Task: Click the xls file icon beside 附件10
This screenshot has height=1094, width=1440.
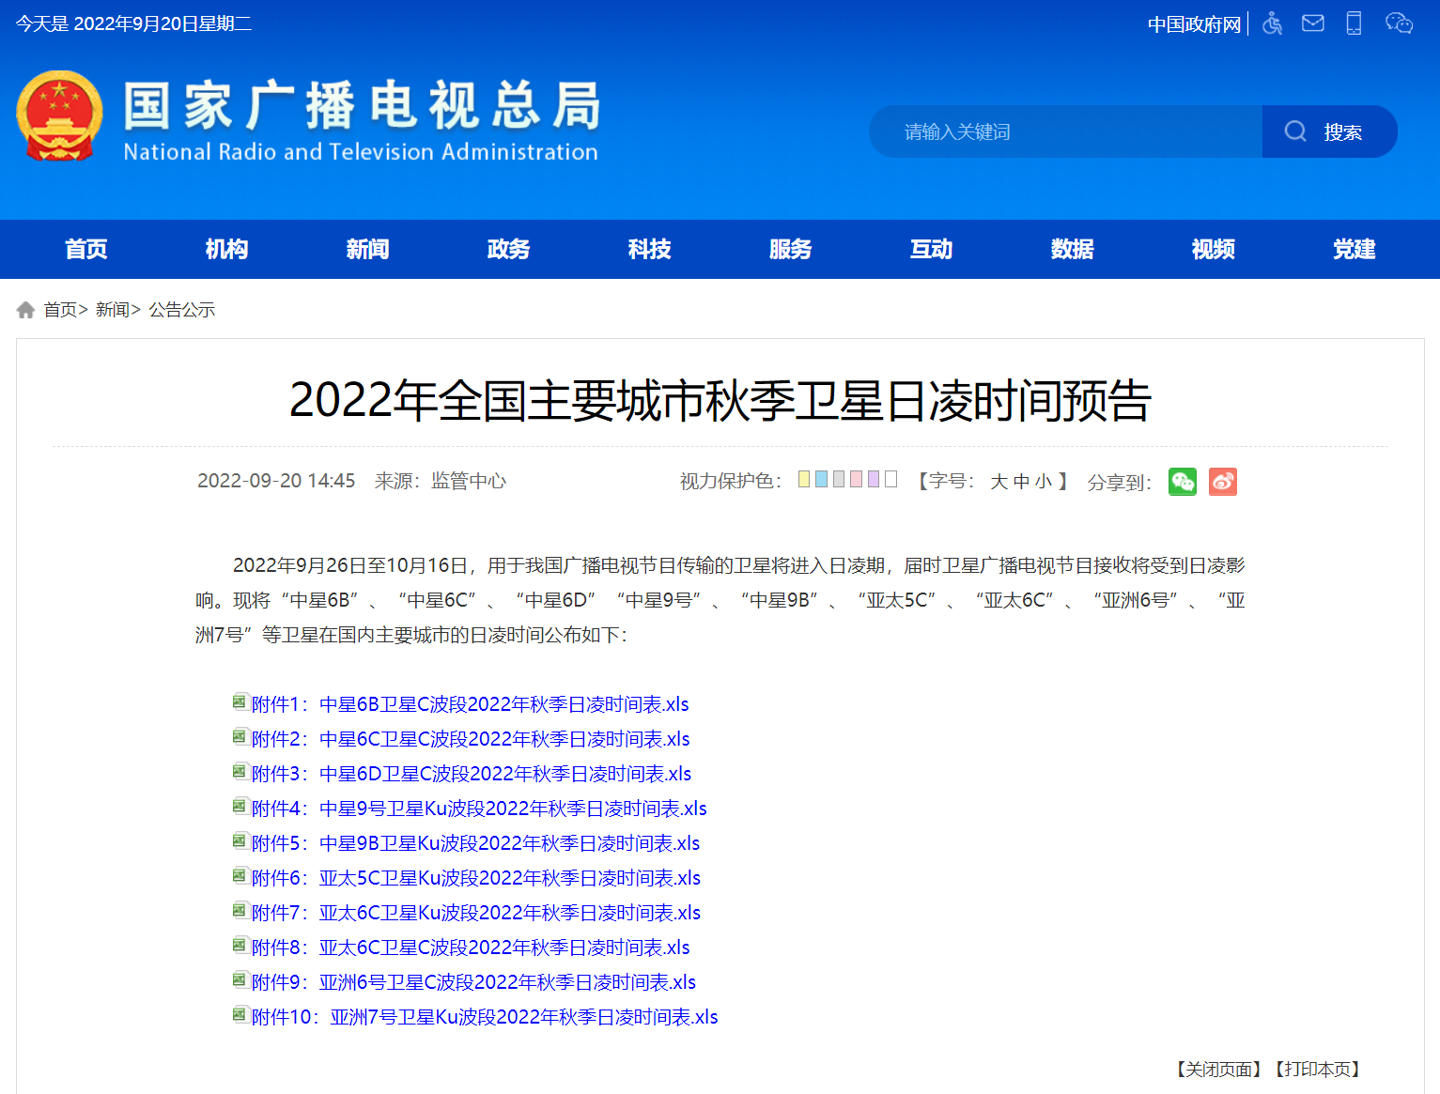Action: (x=240, y=1015)
